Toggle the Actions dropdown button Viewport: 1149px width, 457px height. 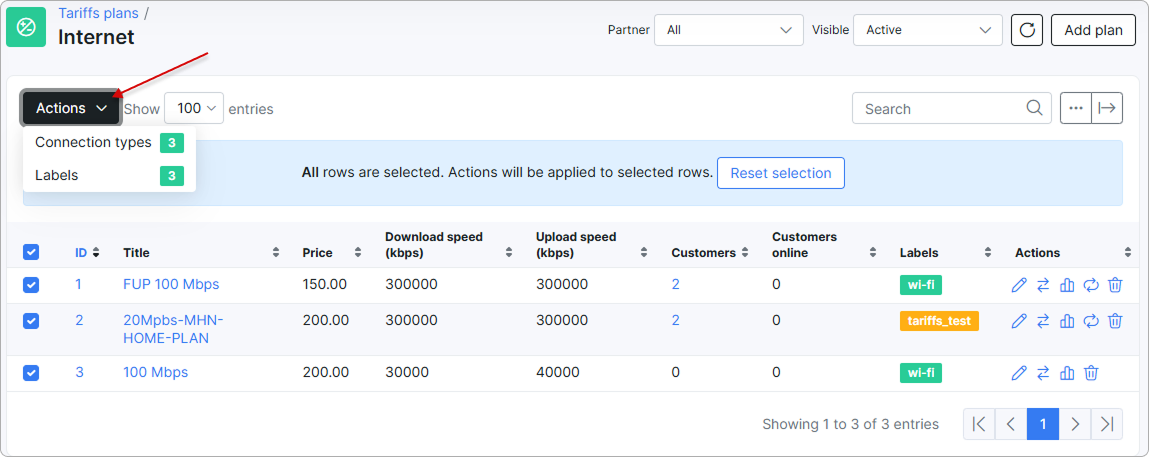pyautogui.click(x=71, y=108)
